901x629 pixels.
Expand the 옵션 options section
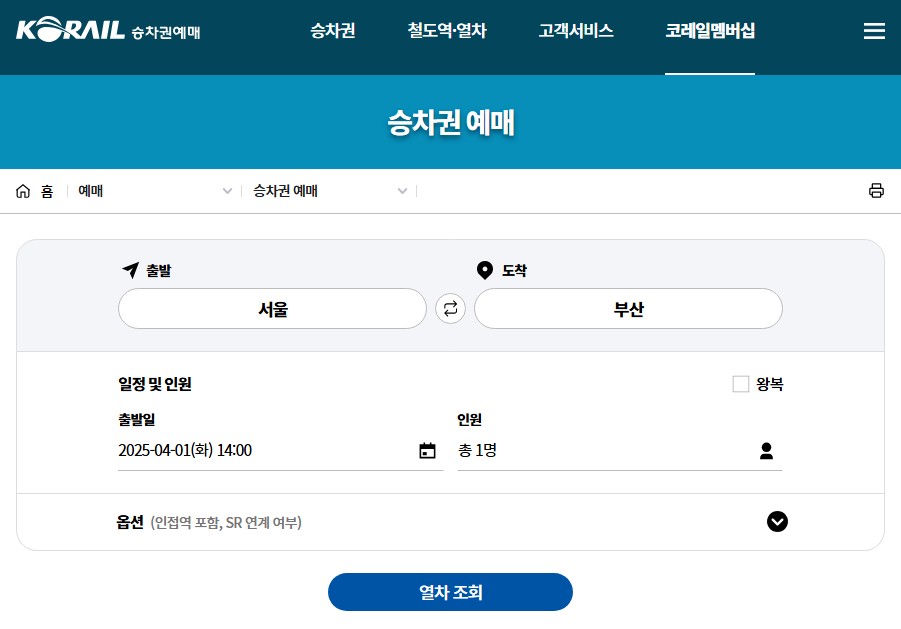tap(777, 522)
